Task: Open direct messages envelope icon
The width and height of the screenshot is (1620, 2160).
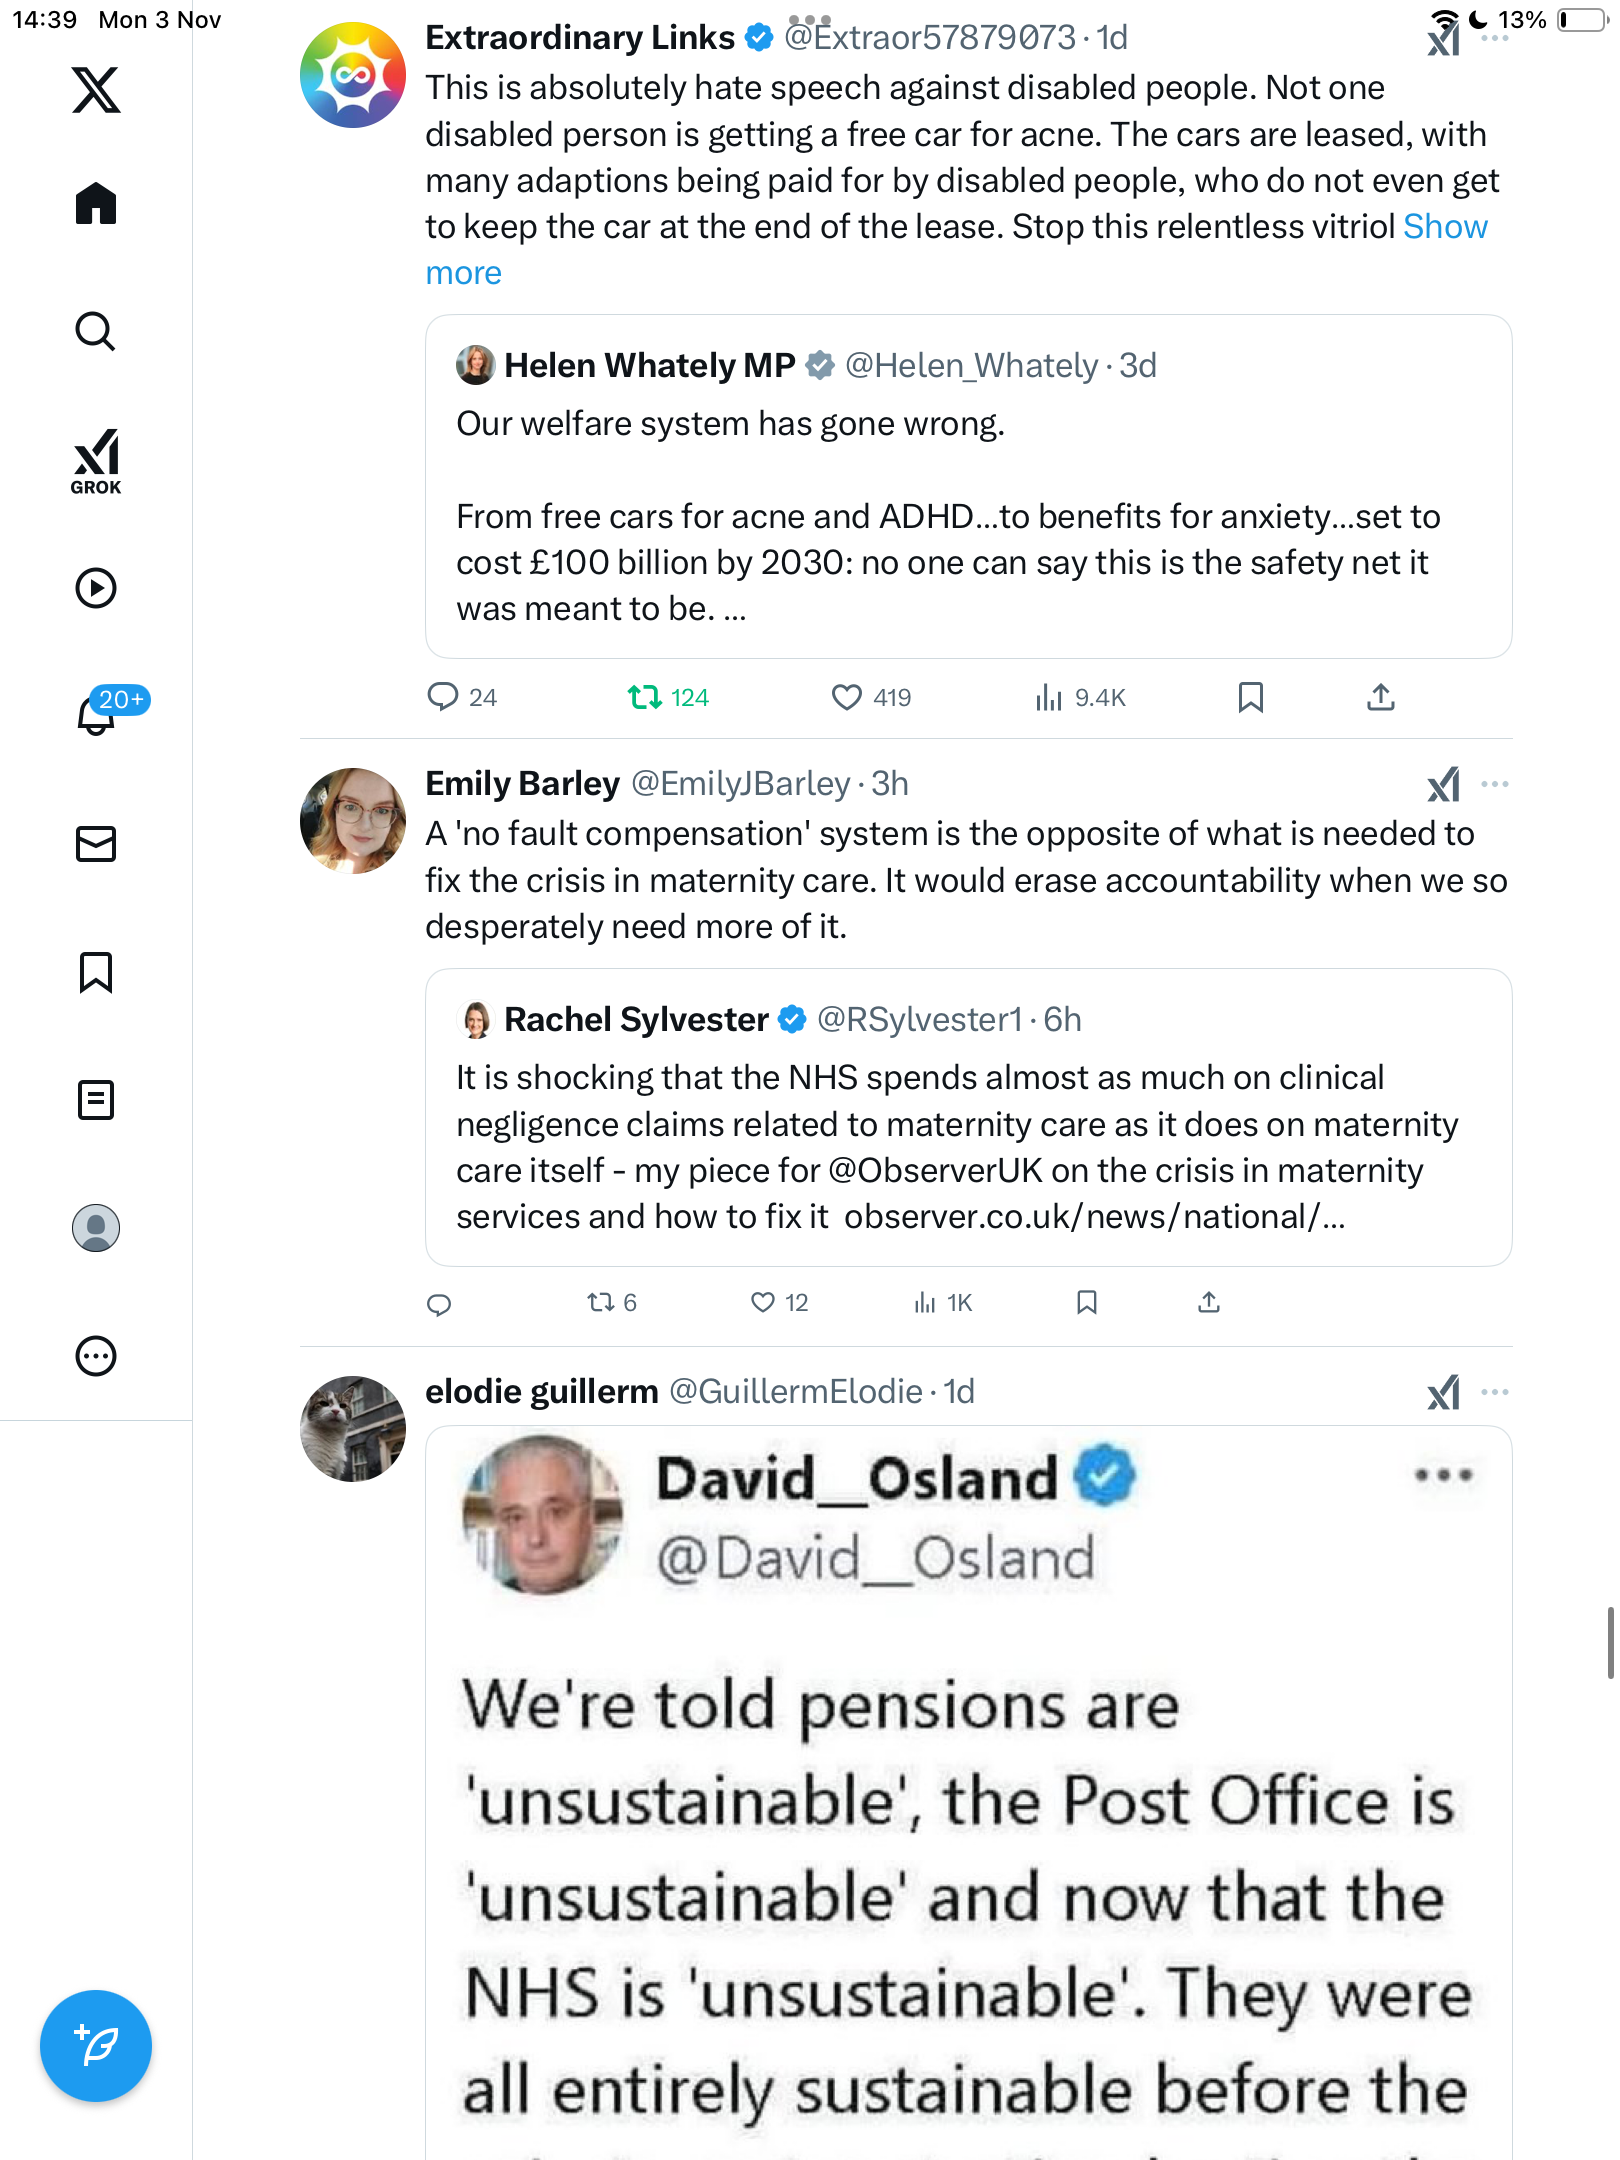Action: coord(96,844)
